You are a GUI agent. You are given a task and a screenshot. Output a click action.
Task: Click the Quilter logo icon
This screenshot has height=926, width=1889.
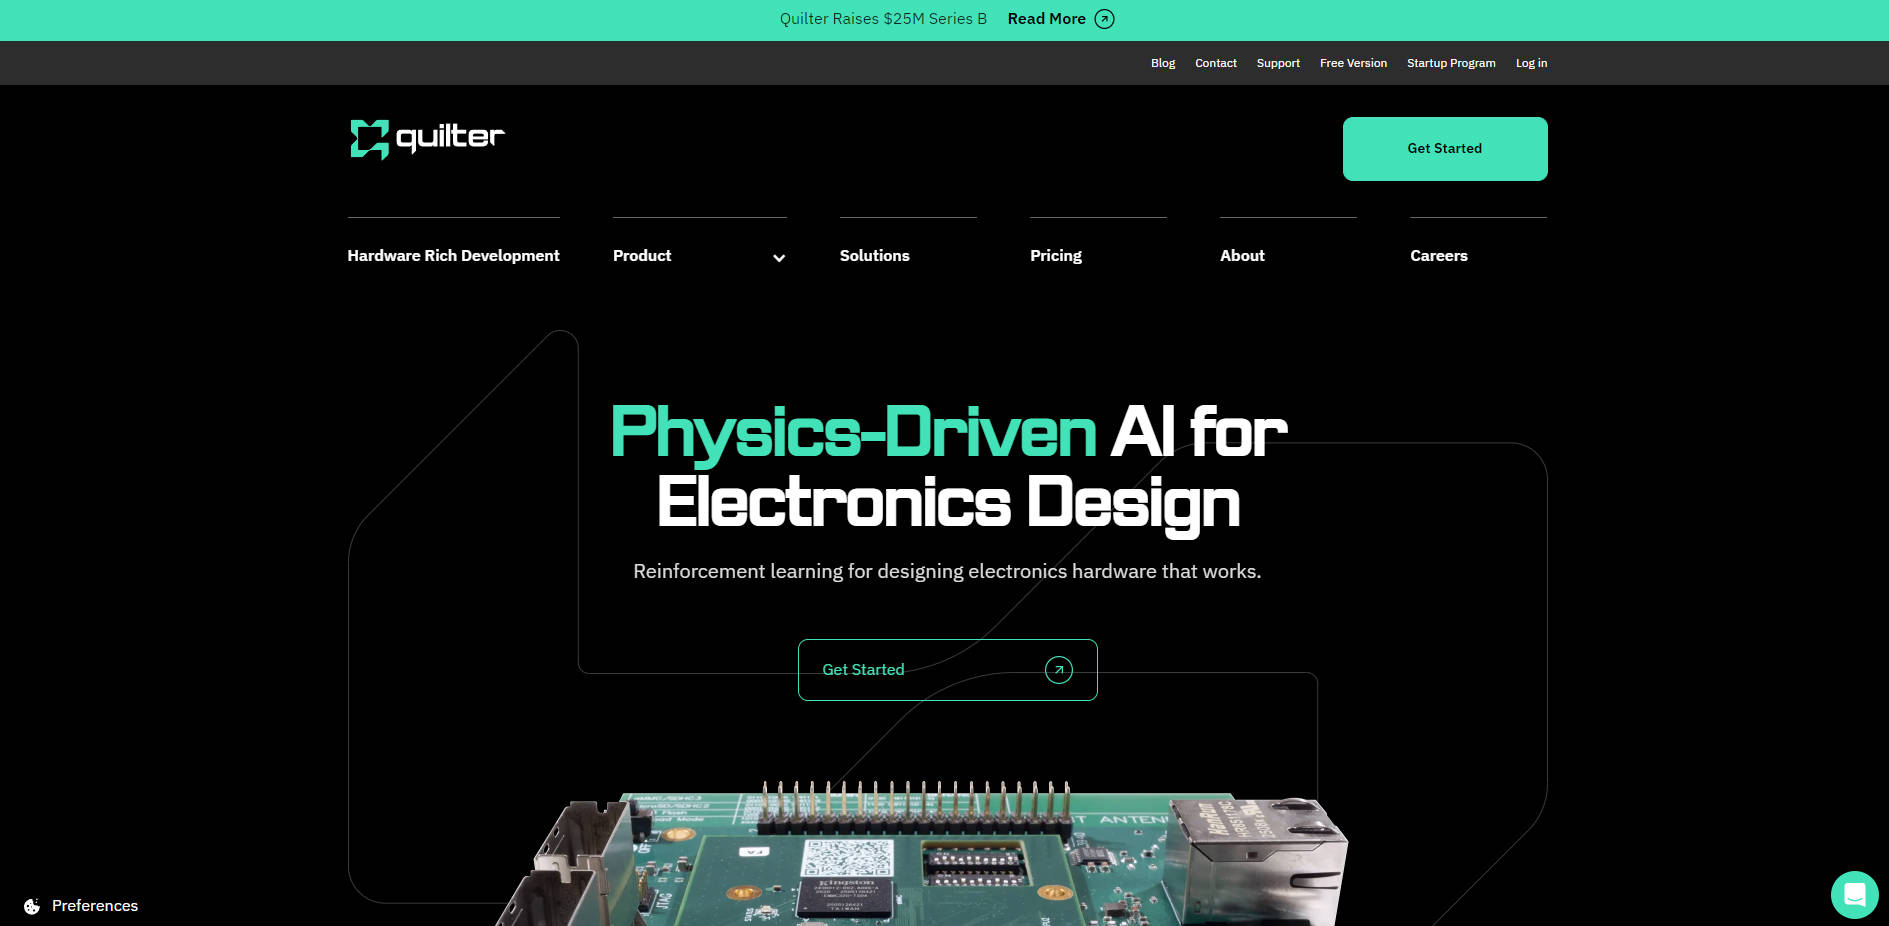tap(369, 139)
